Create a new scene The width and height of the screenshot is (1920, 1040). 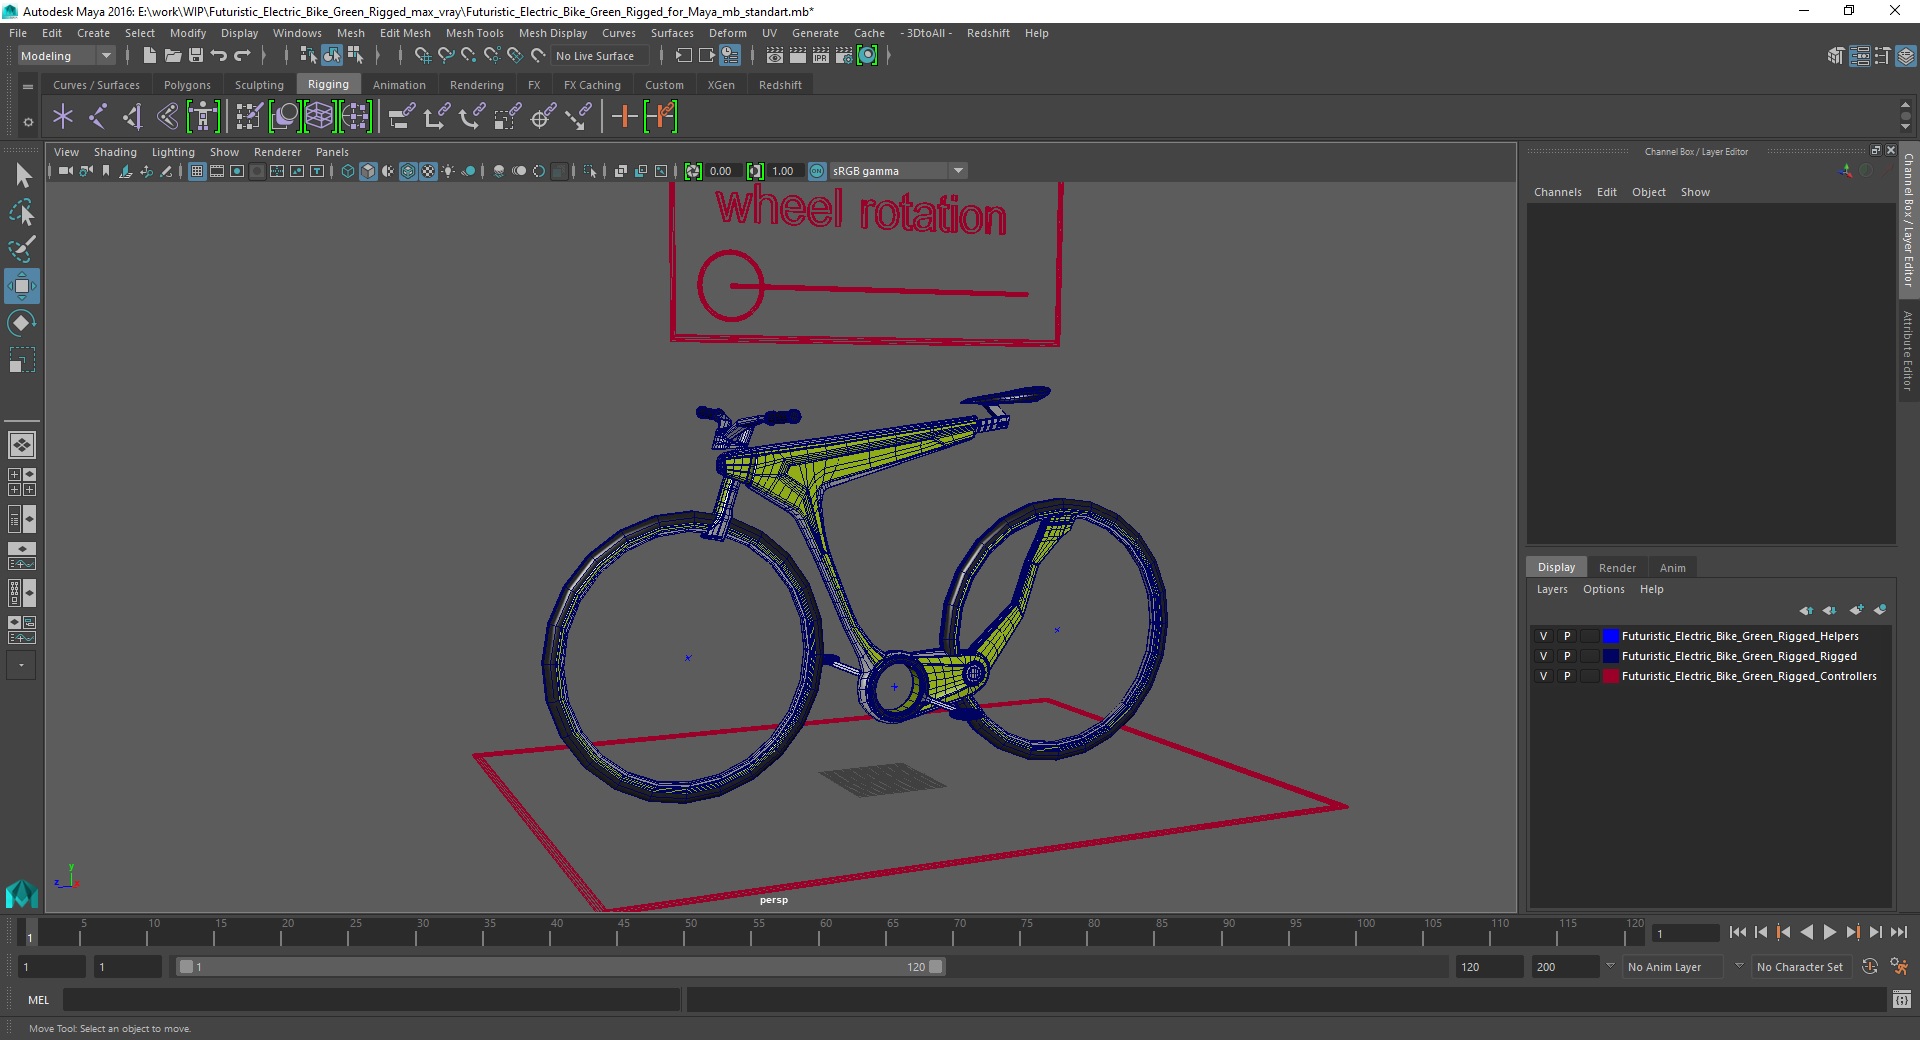[x=149, y=56]
